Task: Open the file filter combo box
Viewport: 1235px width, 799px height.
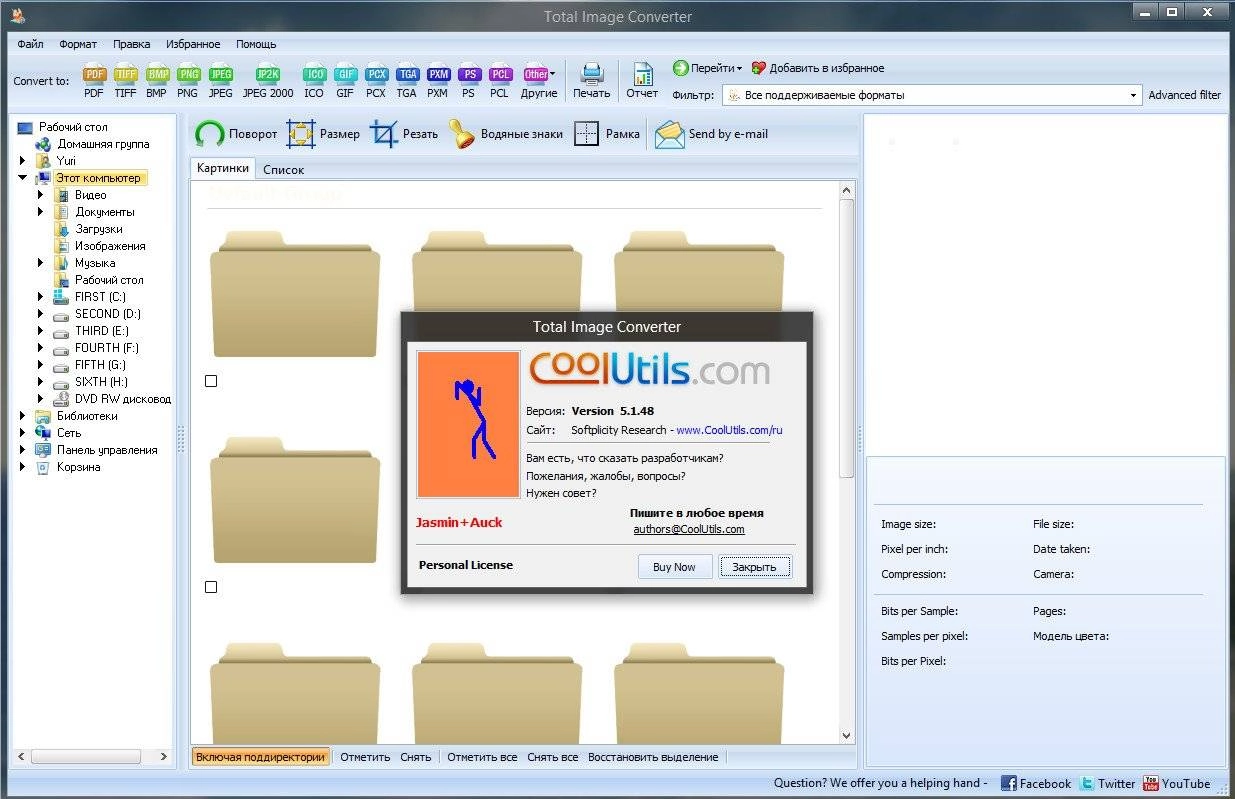Action: (932, 95)
